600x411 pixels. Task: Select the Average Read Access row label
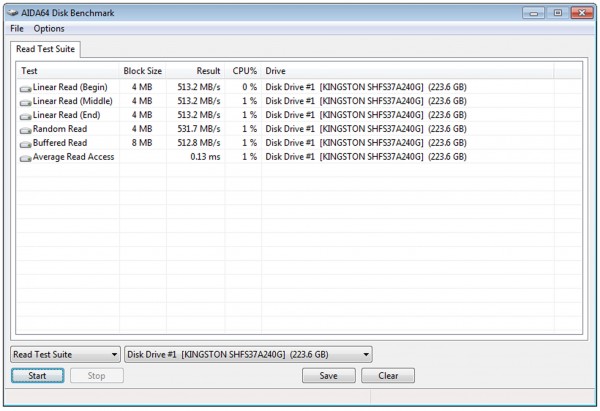[x=73, y=157]
